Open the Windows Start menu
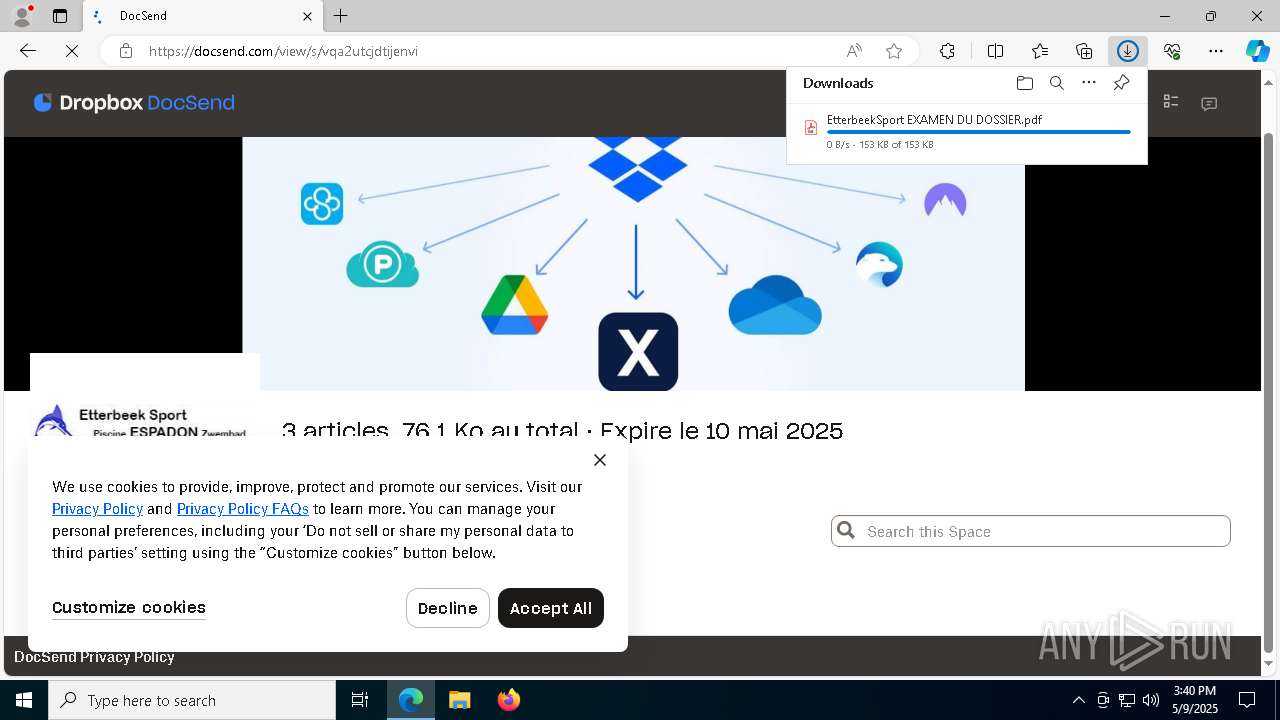Image resolution: width=1280 pixels, height=720 pixels. (24, 700)
